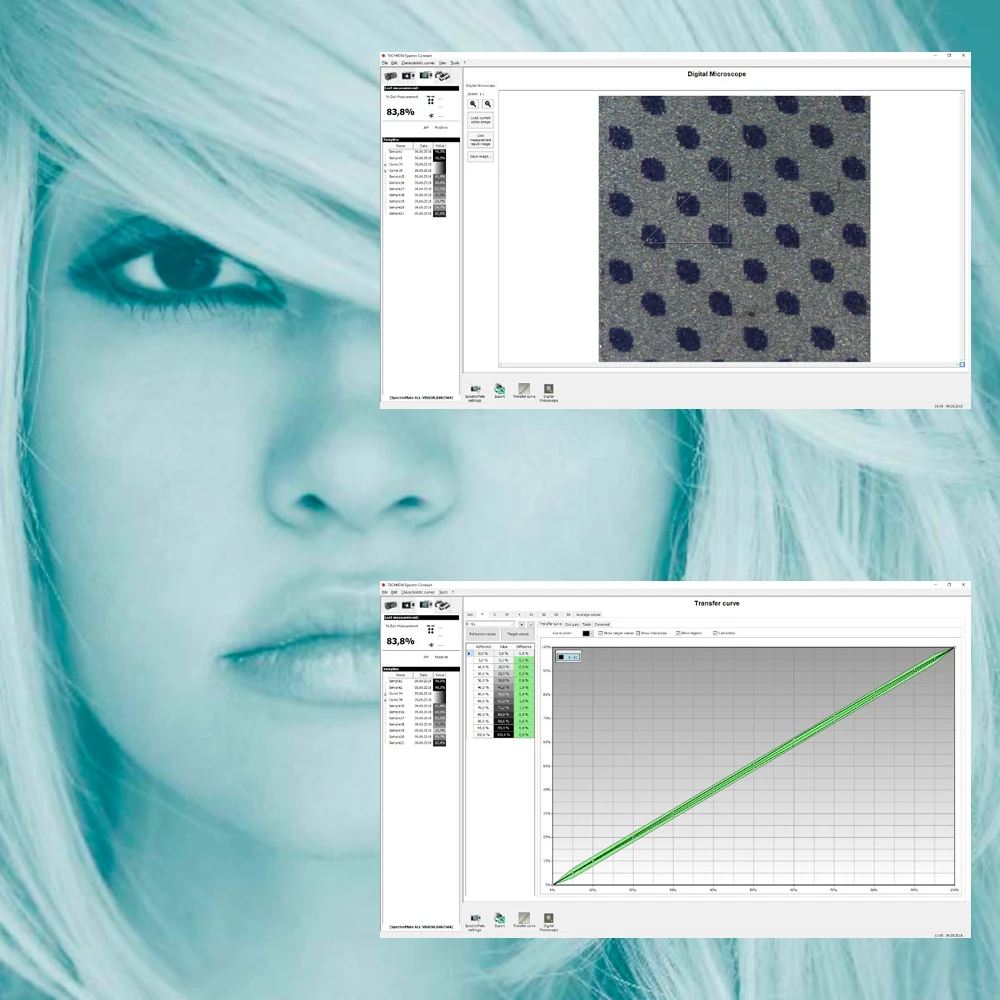Click Load current video image button

pos(481,119)
